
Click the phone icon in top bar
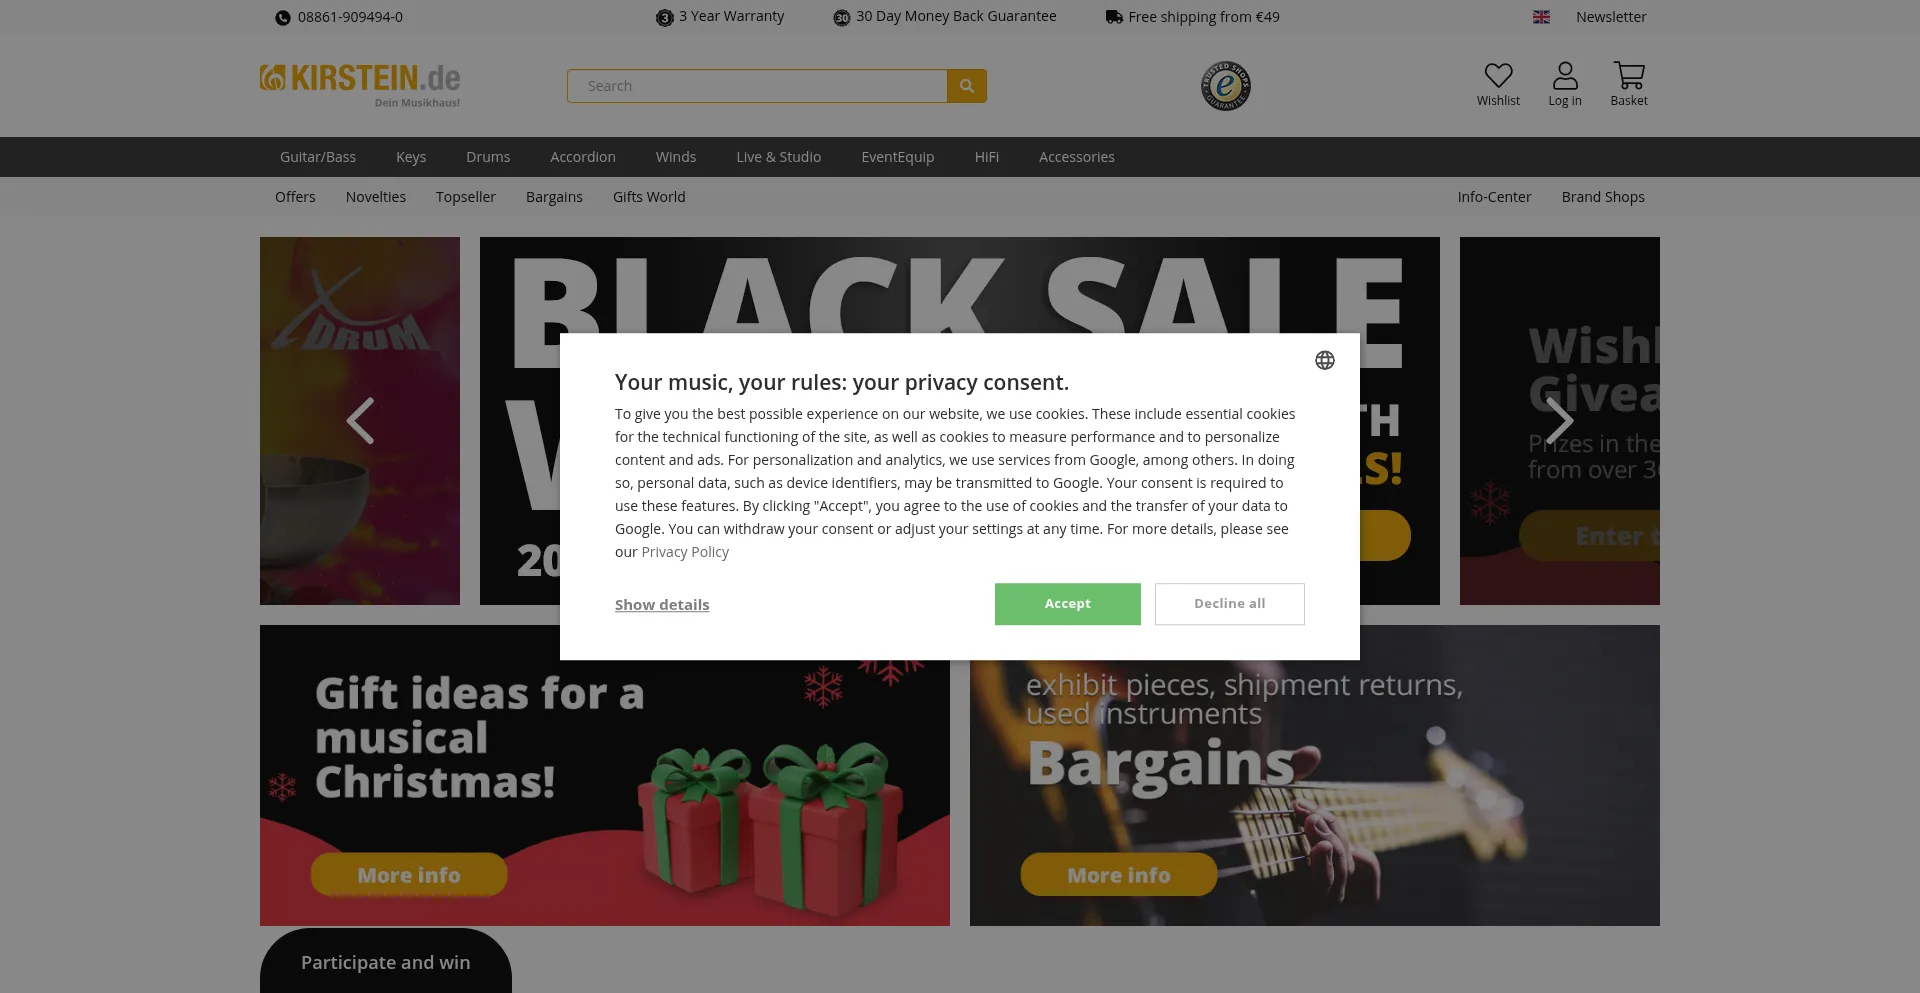(283, 17)
